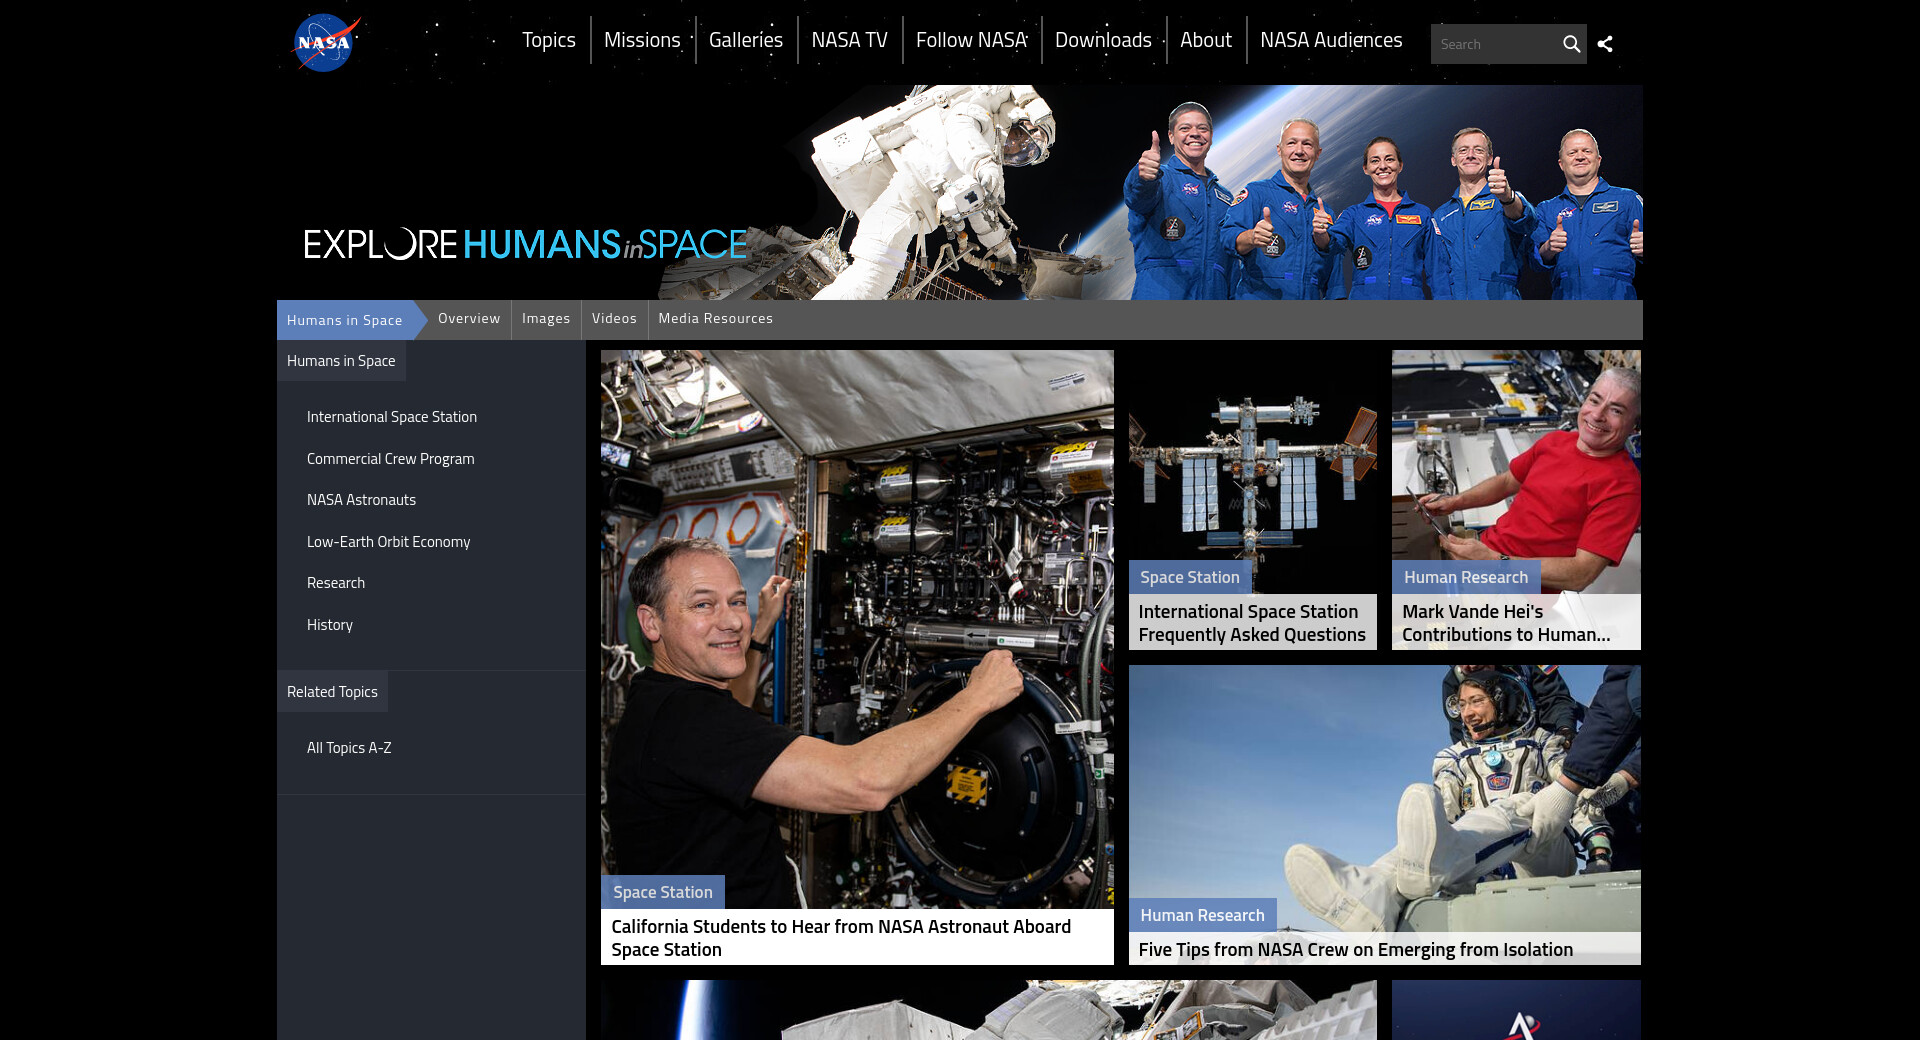
Task: Open the NASA Audiences menu
Action: [1331, 40]
